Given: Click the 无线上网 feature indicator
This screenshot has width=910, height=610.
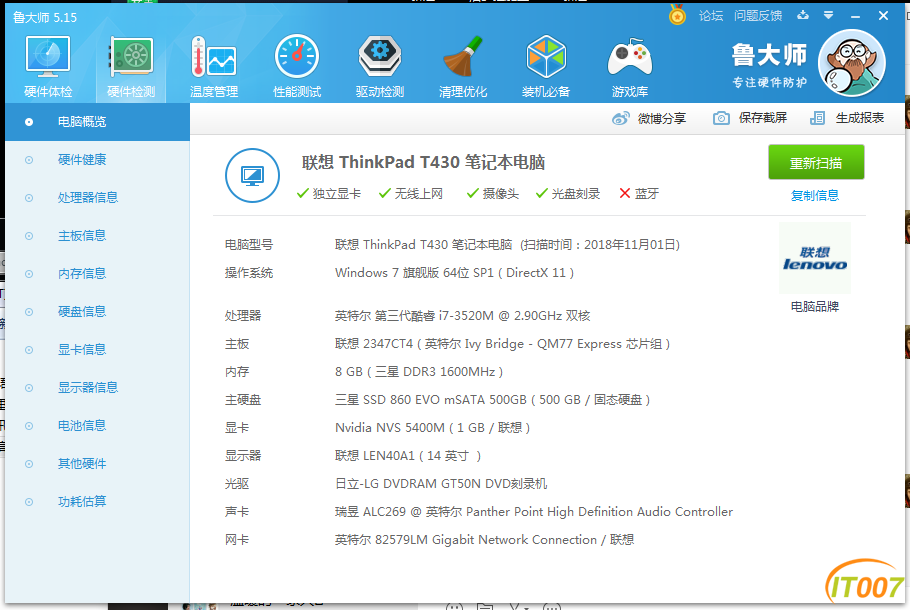Looking at the screenshot, I should point(411,194).
